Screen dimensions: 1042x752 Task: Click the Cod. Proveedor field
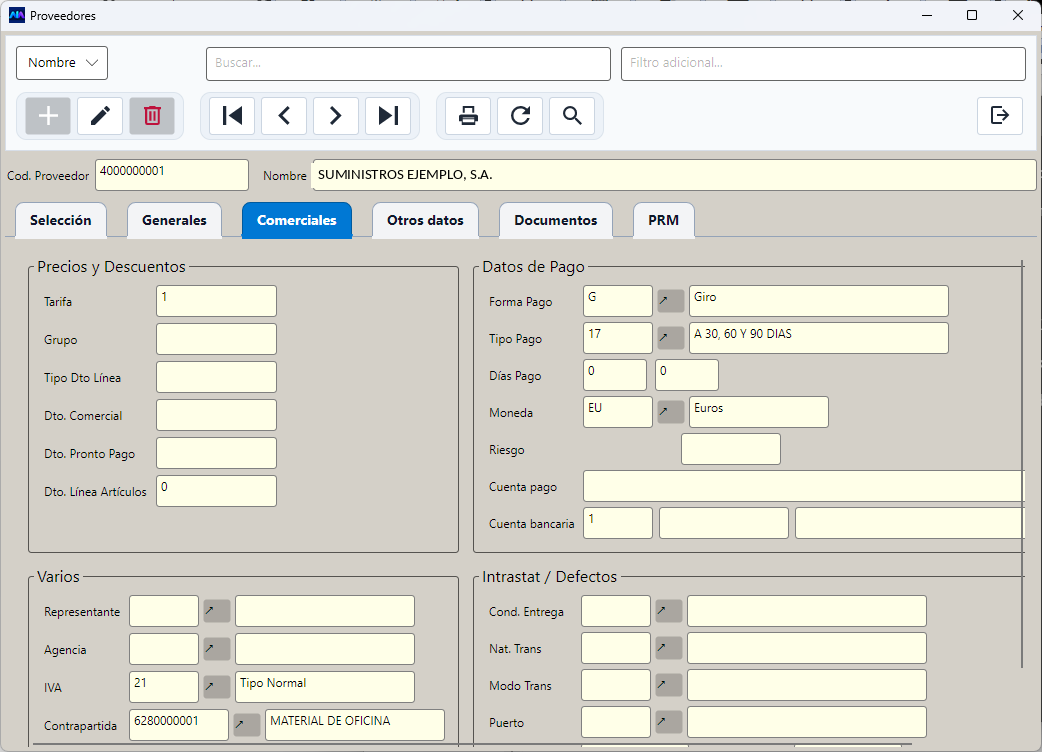[172, 175]
